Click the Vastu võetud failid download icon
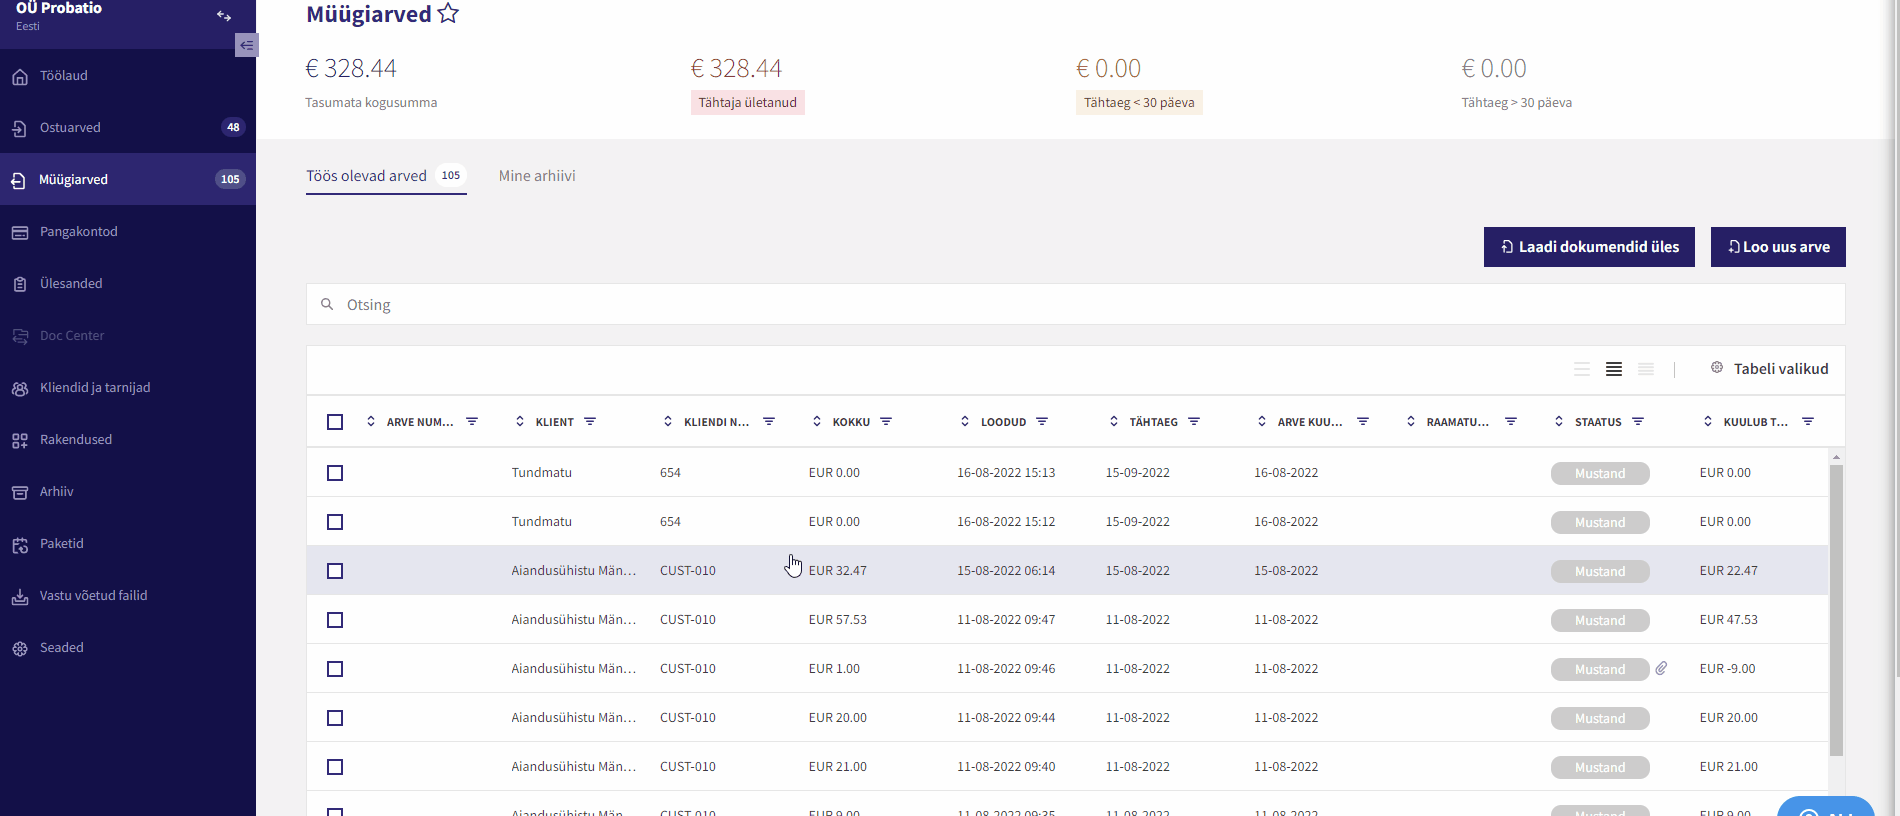Viewport: 1900px width, 816px height. tap(20, 596)
